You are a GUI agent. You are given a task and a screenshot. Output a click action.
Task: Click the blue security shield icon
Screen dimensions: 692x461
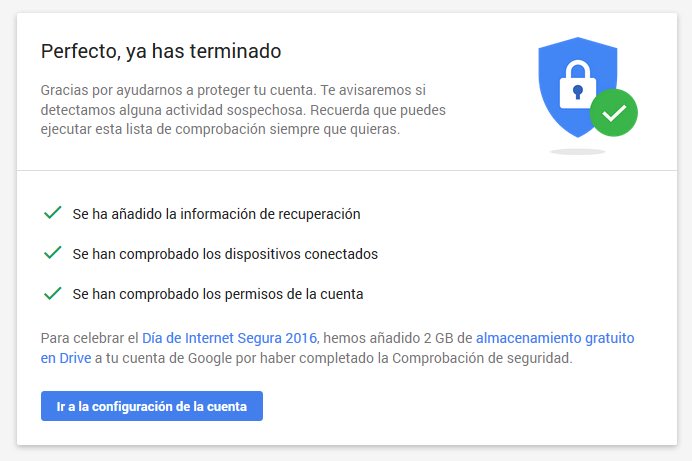(x=577, y=87)
